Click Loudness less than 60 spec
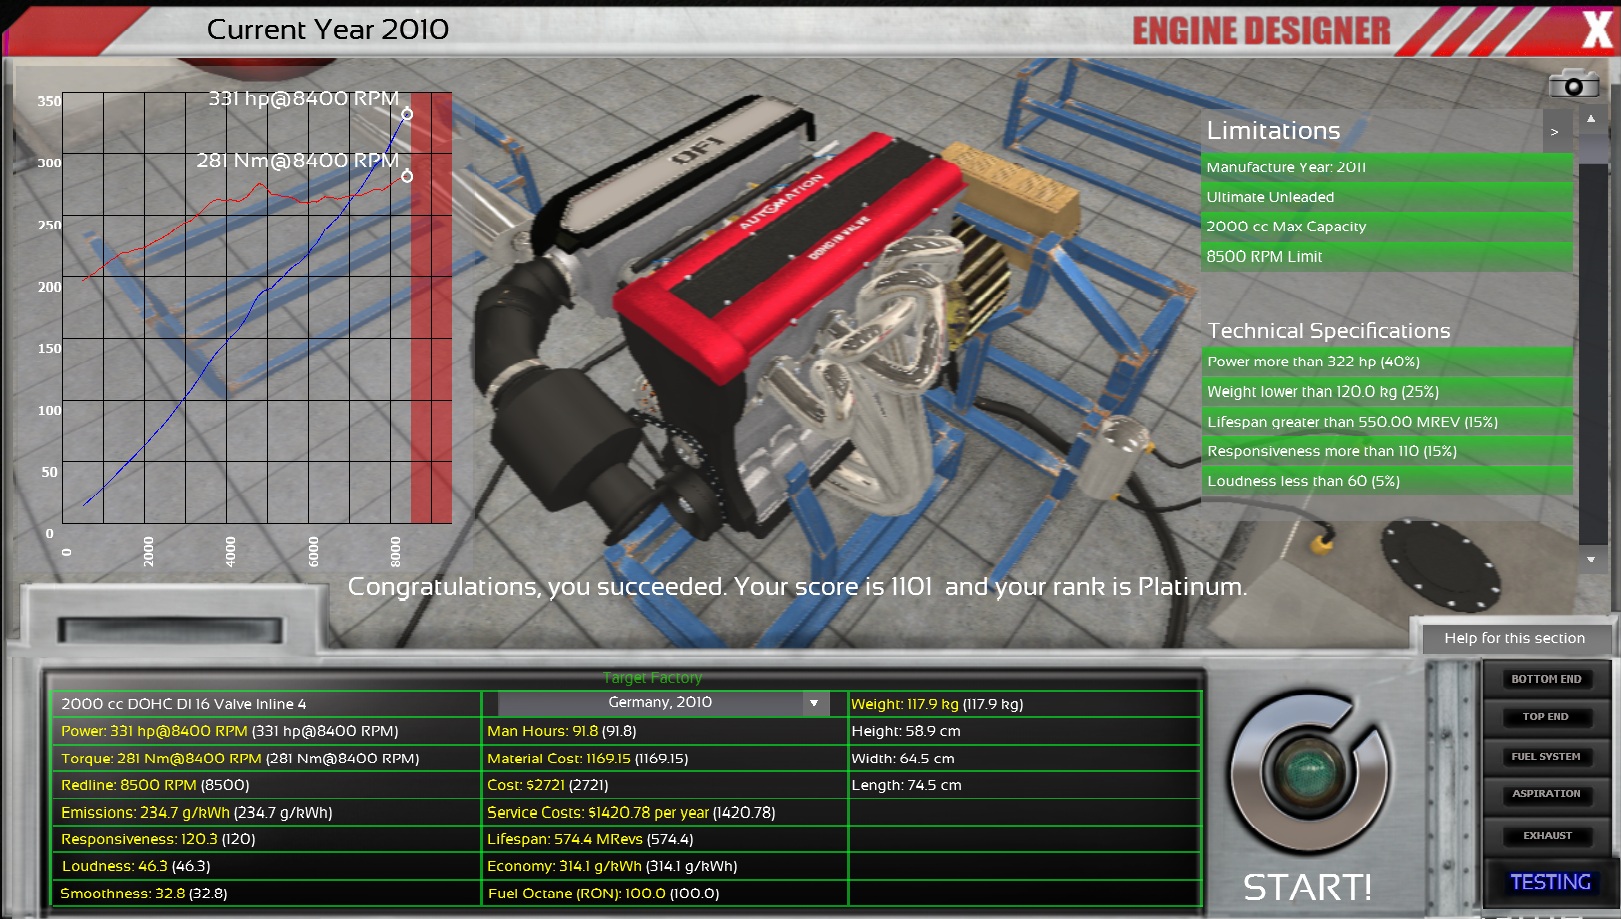1621x919 pixels. (x=1386, y=481)
